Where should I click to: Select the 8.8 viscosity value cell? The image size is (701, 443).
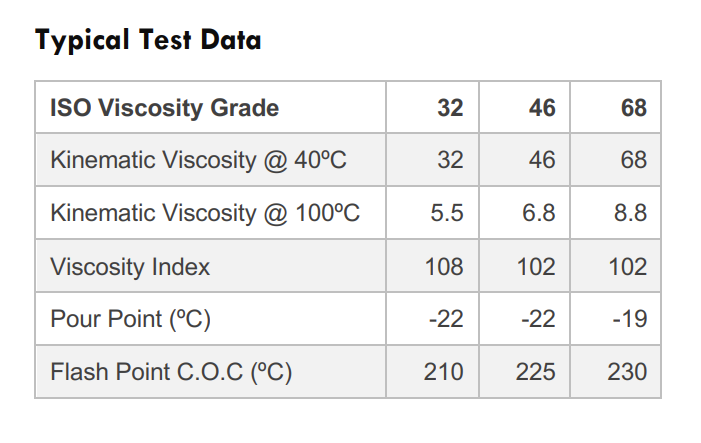pyautogui.click(x=630, y=213)
